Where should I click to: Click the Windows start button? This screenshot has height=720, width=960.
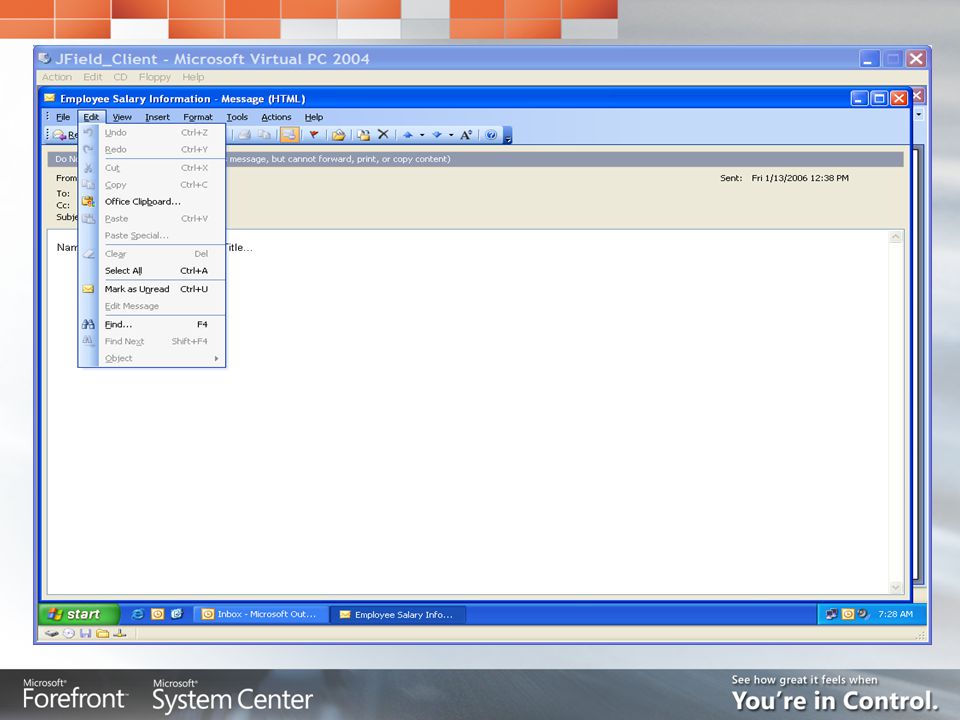tap(77, 613)
